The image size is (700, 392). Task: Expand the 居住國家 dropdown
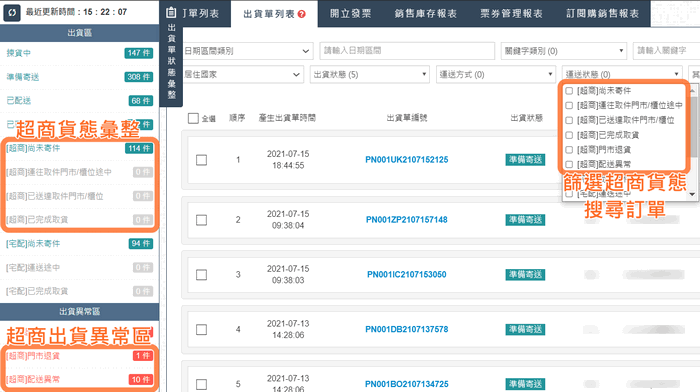242,75
